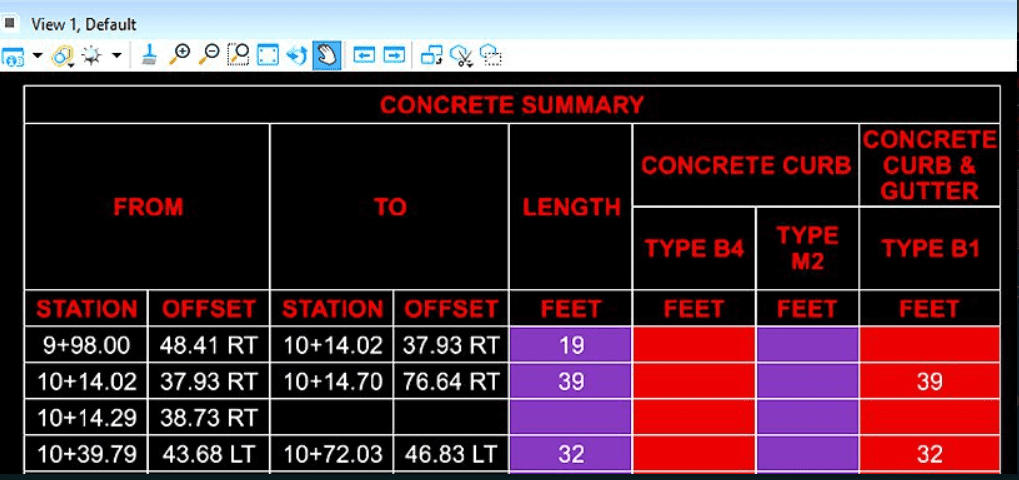Click the FROM header cell
Viewport: 1019px width, 480px height.
(x=148, y=207)
